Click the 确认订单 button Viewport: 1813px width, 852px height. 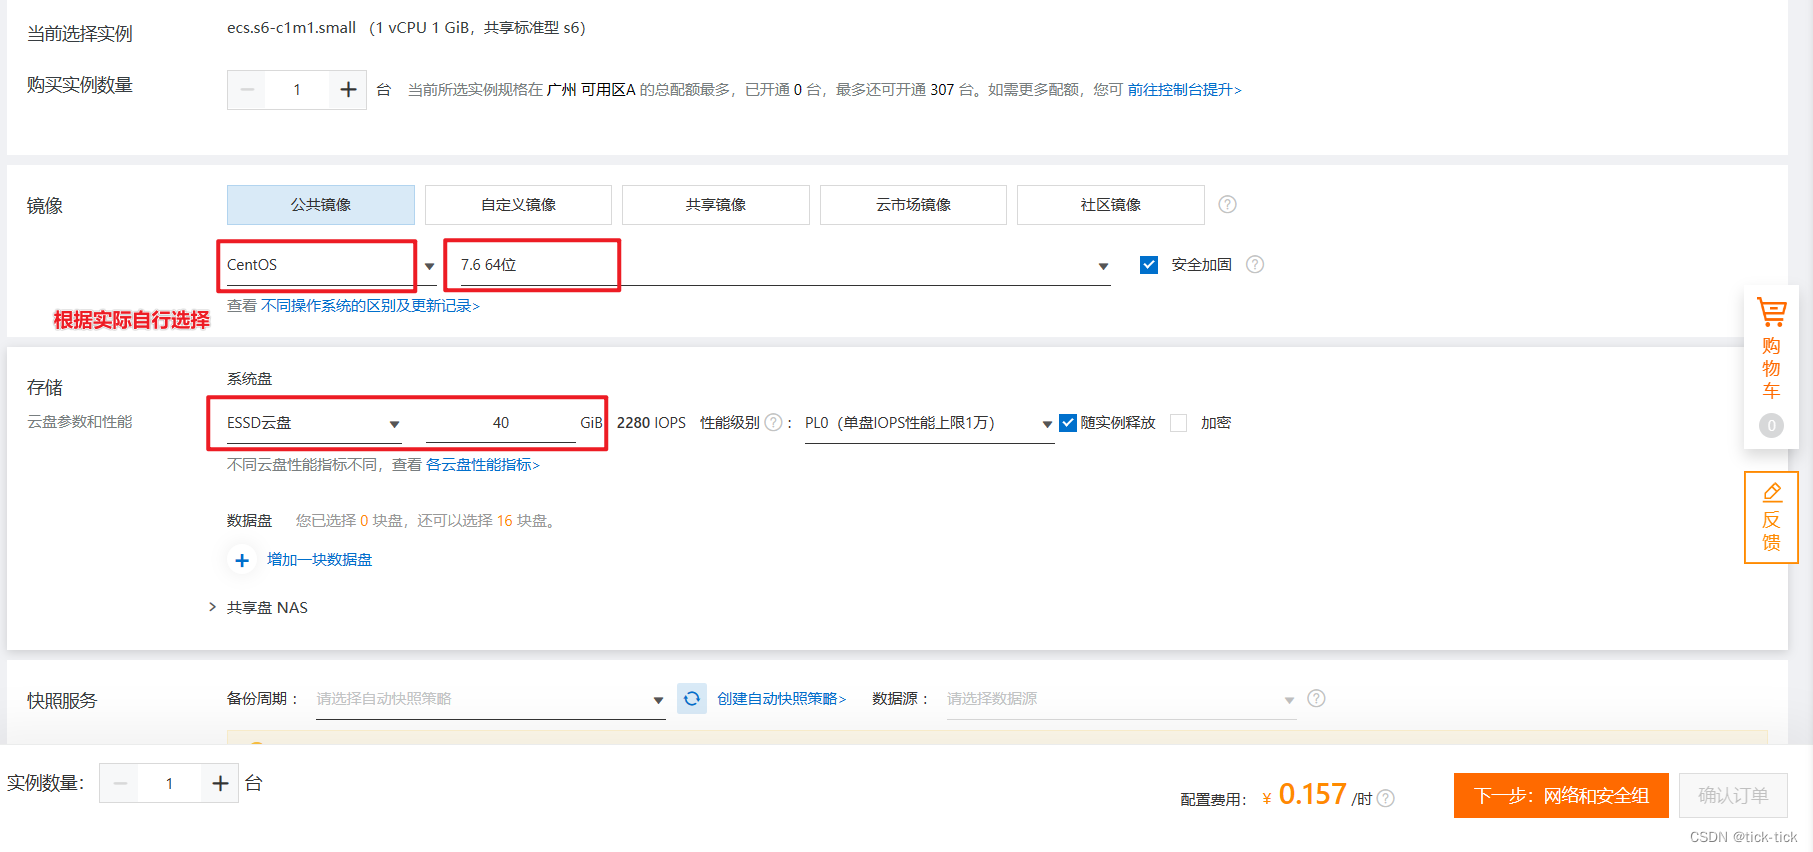click(1733, 796)
